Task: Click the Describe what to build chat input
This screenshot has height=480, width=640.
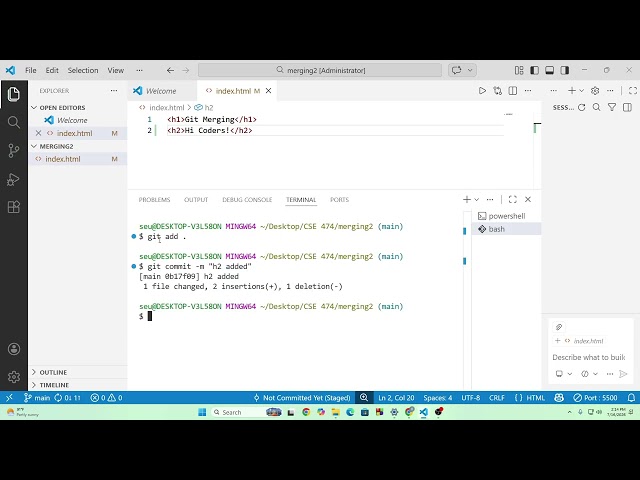Action: 589,357
